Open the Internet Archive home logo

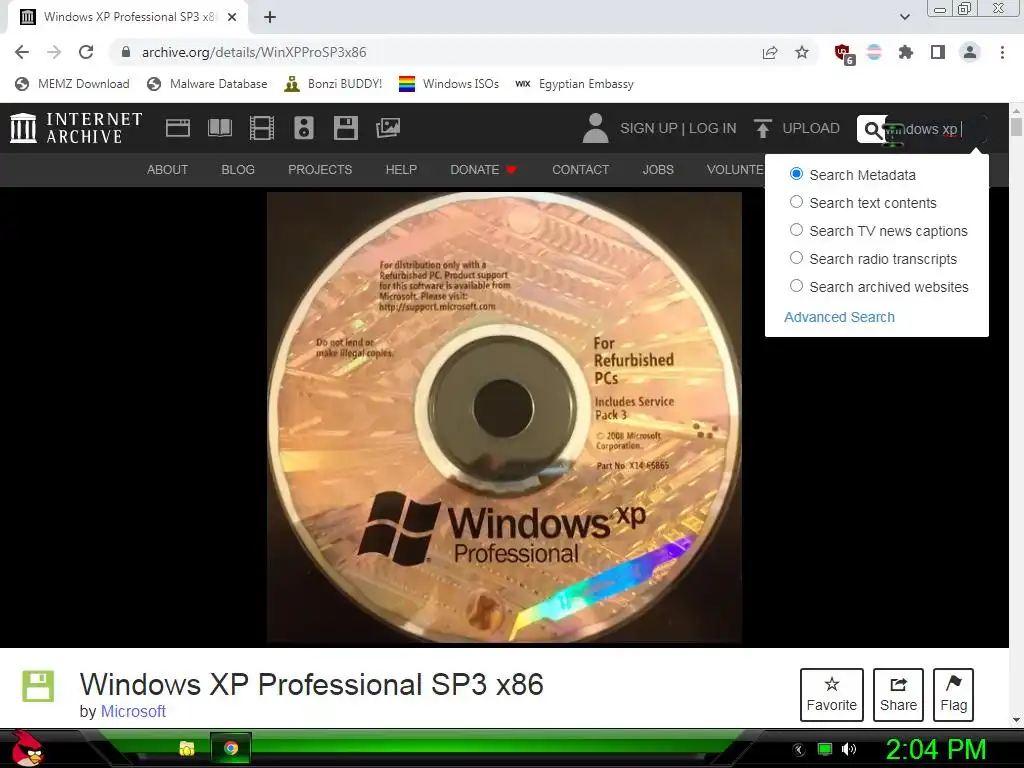click(x=76, y=128)
